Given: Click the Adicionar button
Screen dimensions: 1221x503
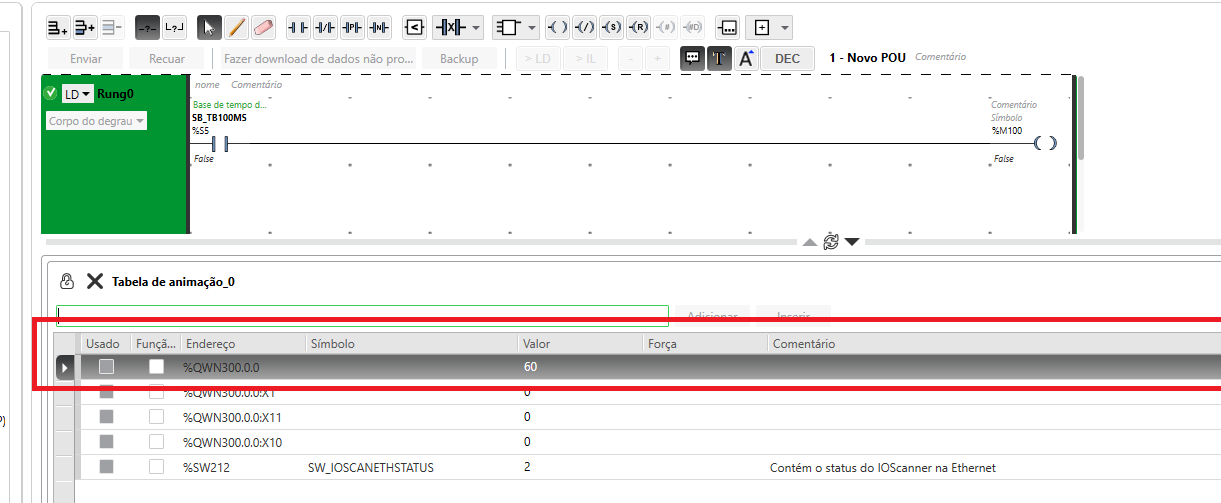Looking at the screenshot, I should pos(712,316).
